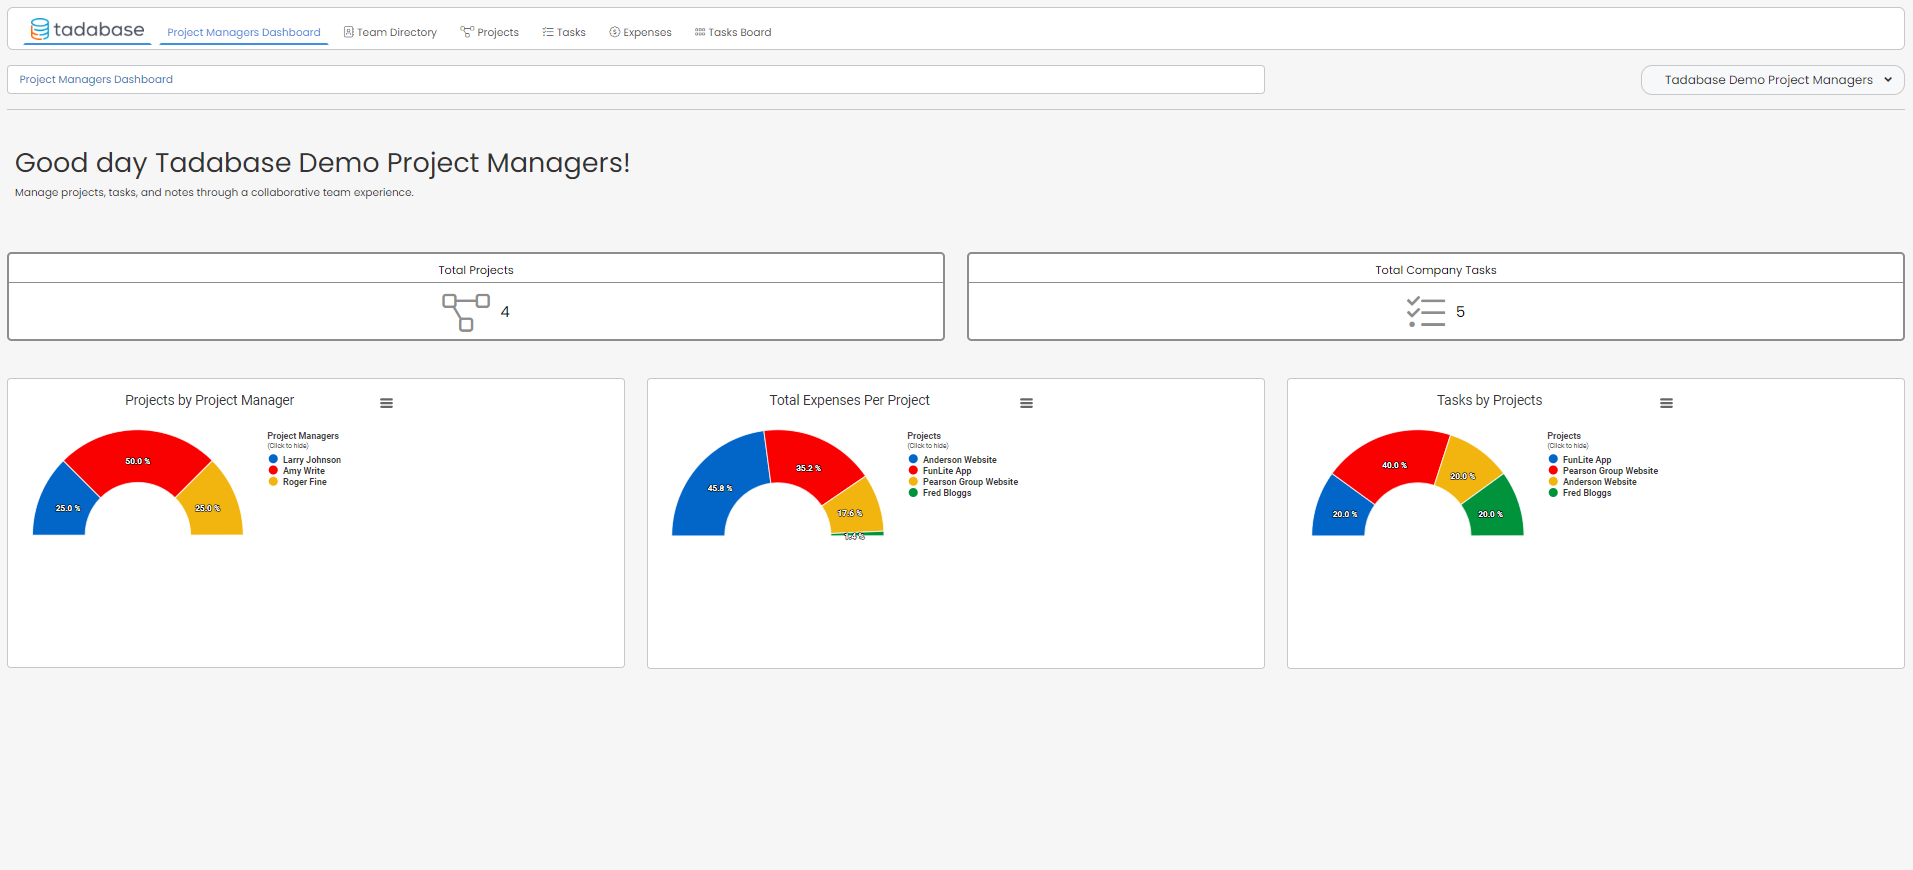This screenshot has height=870, width=1913.
Task: Click the Tasks list nav icon
Action: pyautogui.click(x=548, y=32)
